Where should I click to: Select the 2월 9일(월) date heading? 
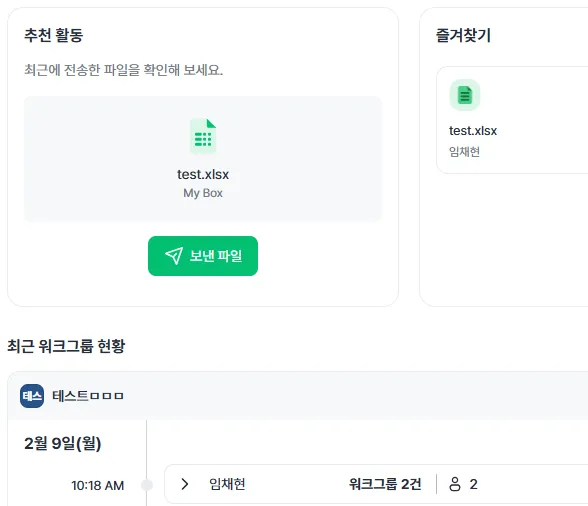(x=63, y=443)
